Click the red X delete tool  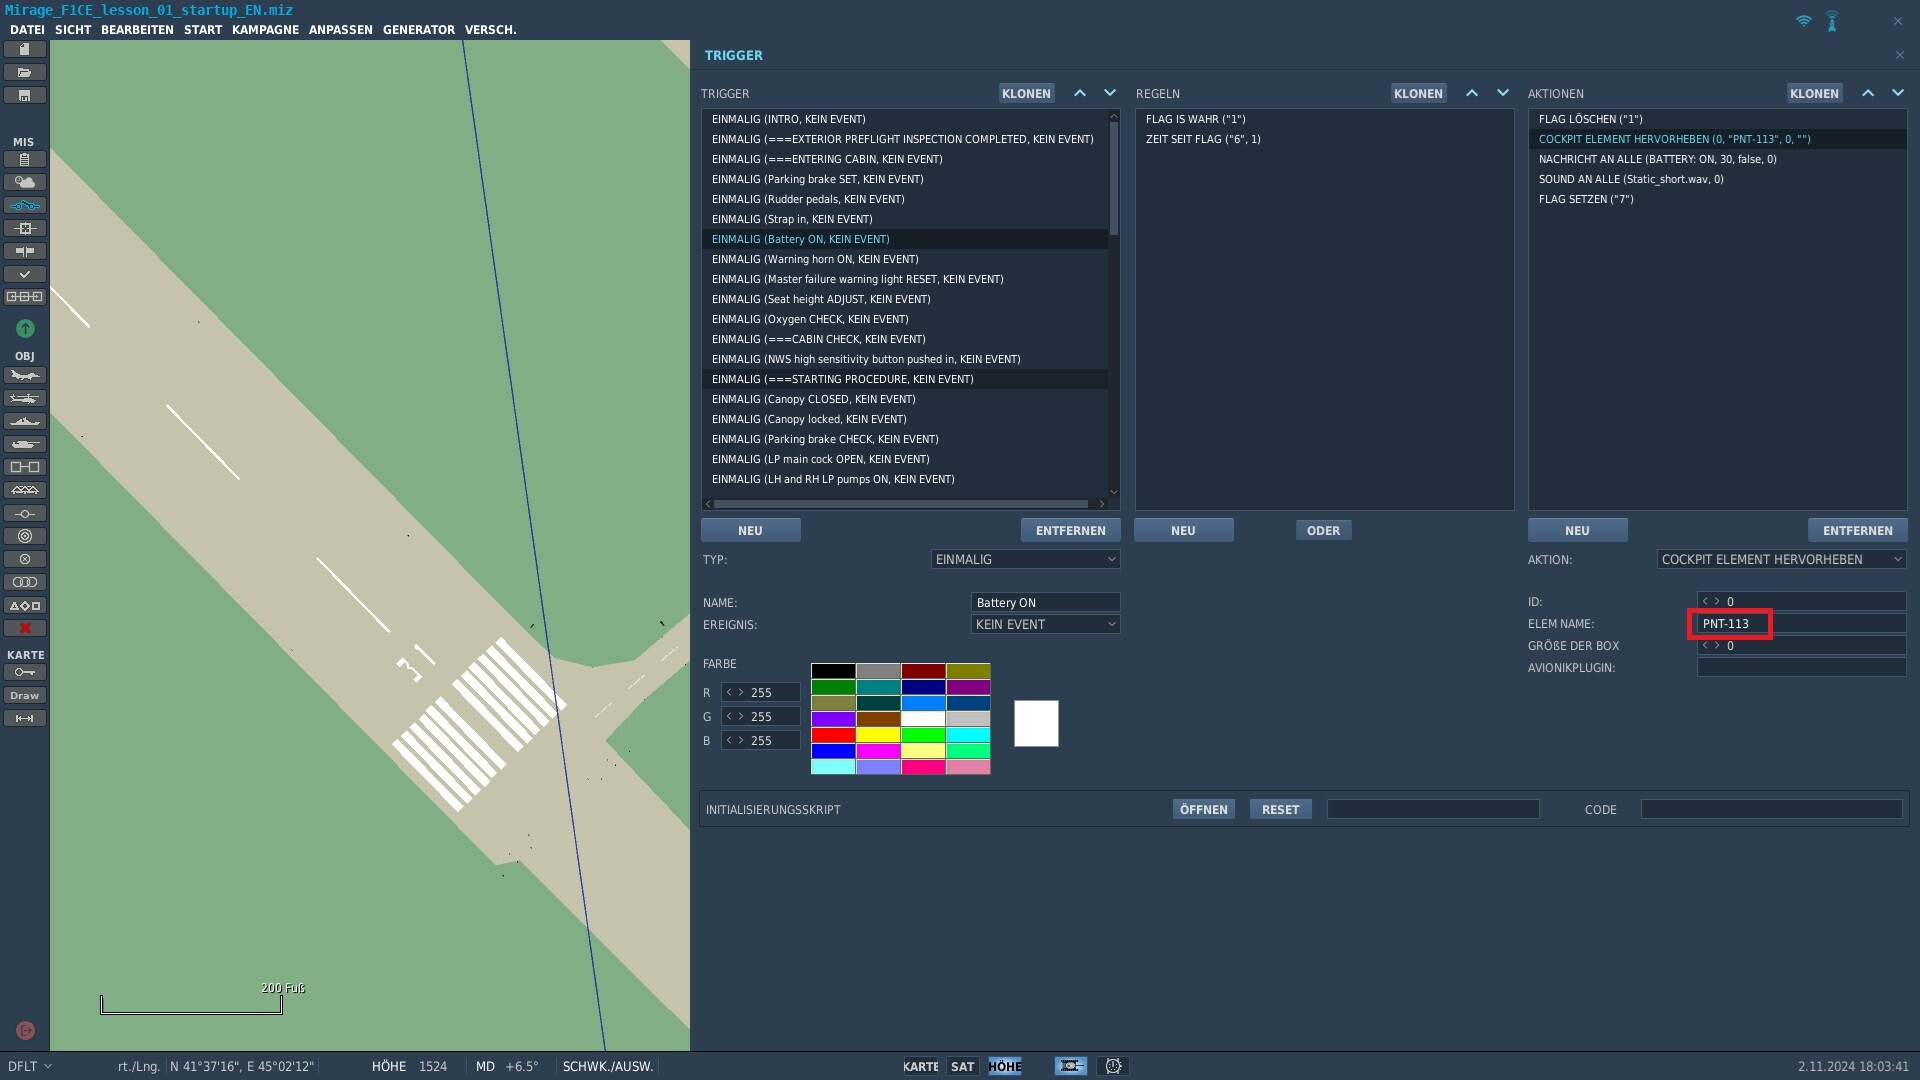(x=25, y=628)
